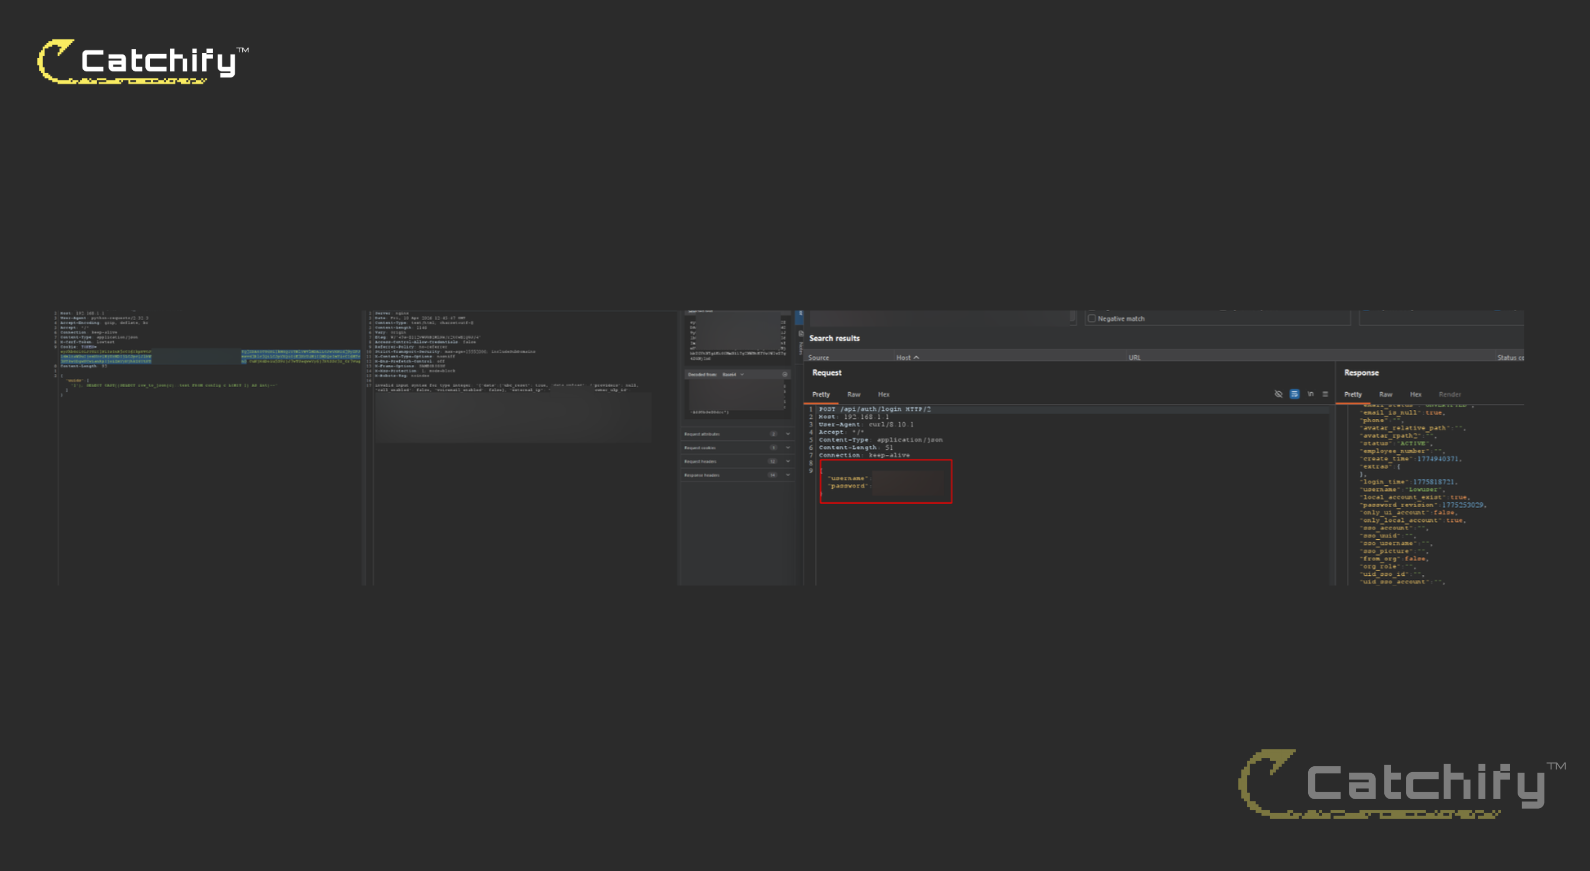Click the "only_local_account": true response line

[x=1412, y=520]
